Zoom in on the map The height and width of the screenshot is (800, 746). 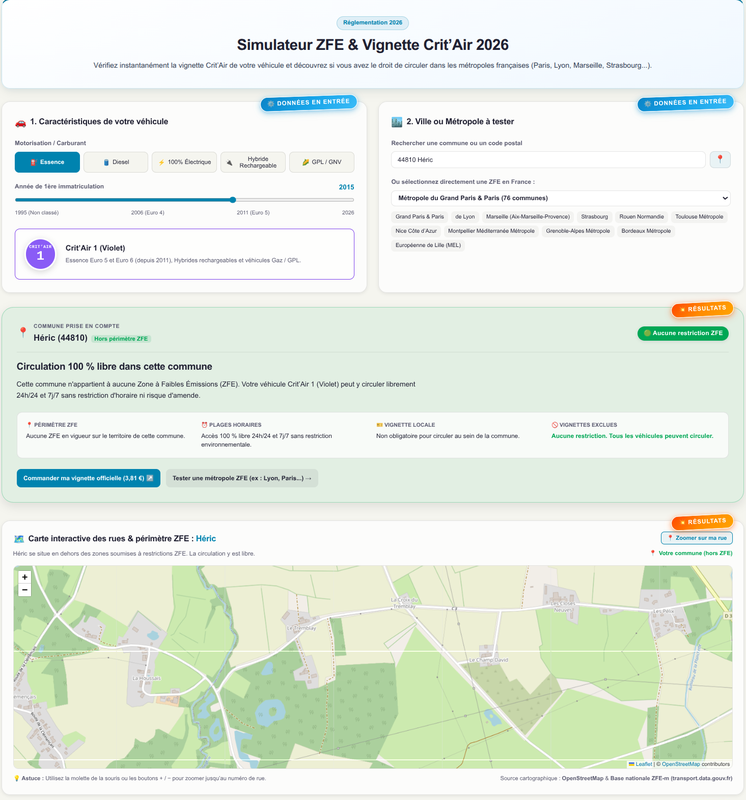point(24,577)
